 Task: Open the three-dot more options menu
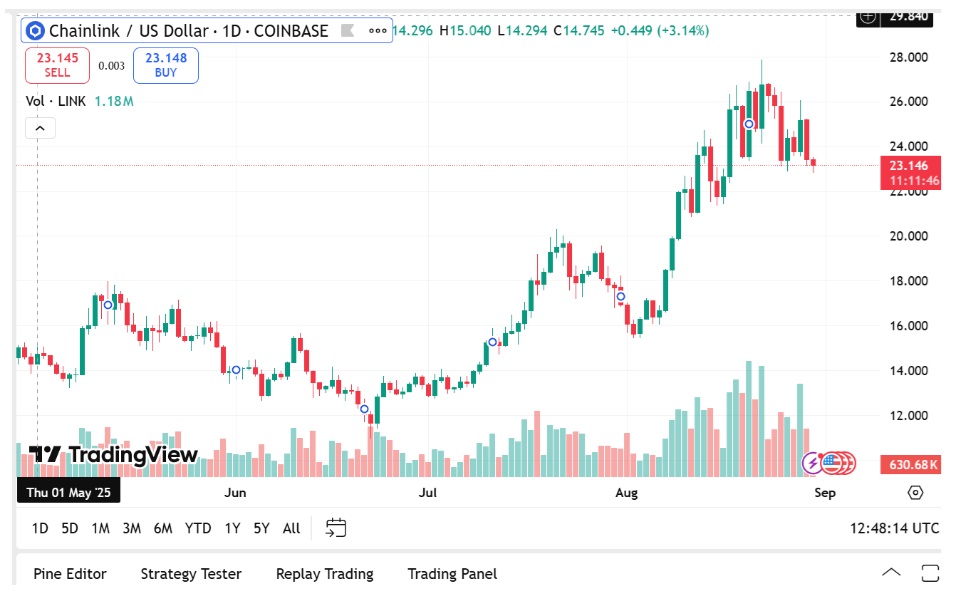pyautogui.click(x=378, y=31)
